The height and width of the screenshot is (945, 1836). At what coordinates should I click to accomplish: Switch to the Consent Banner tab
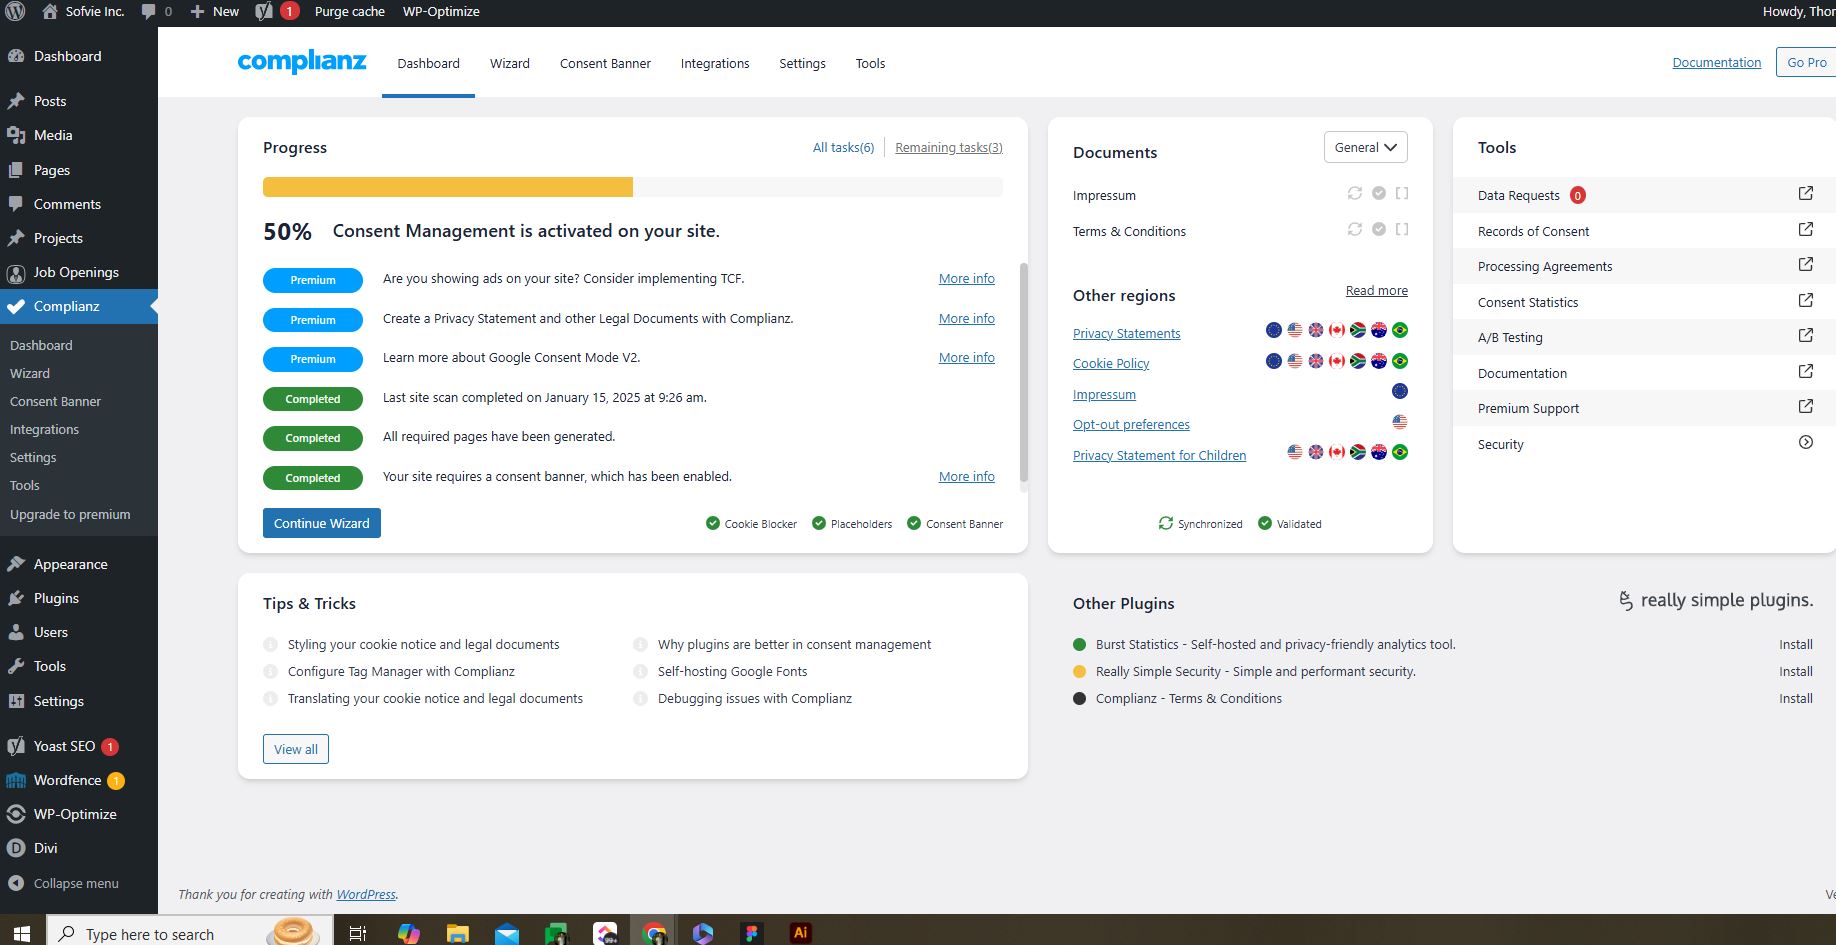[605, 63]
